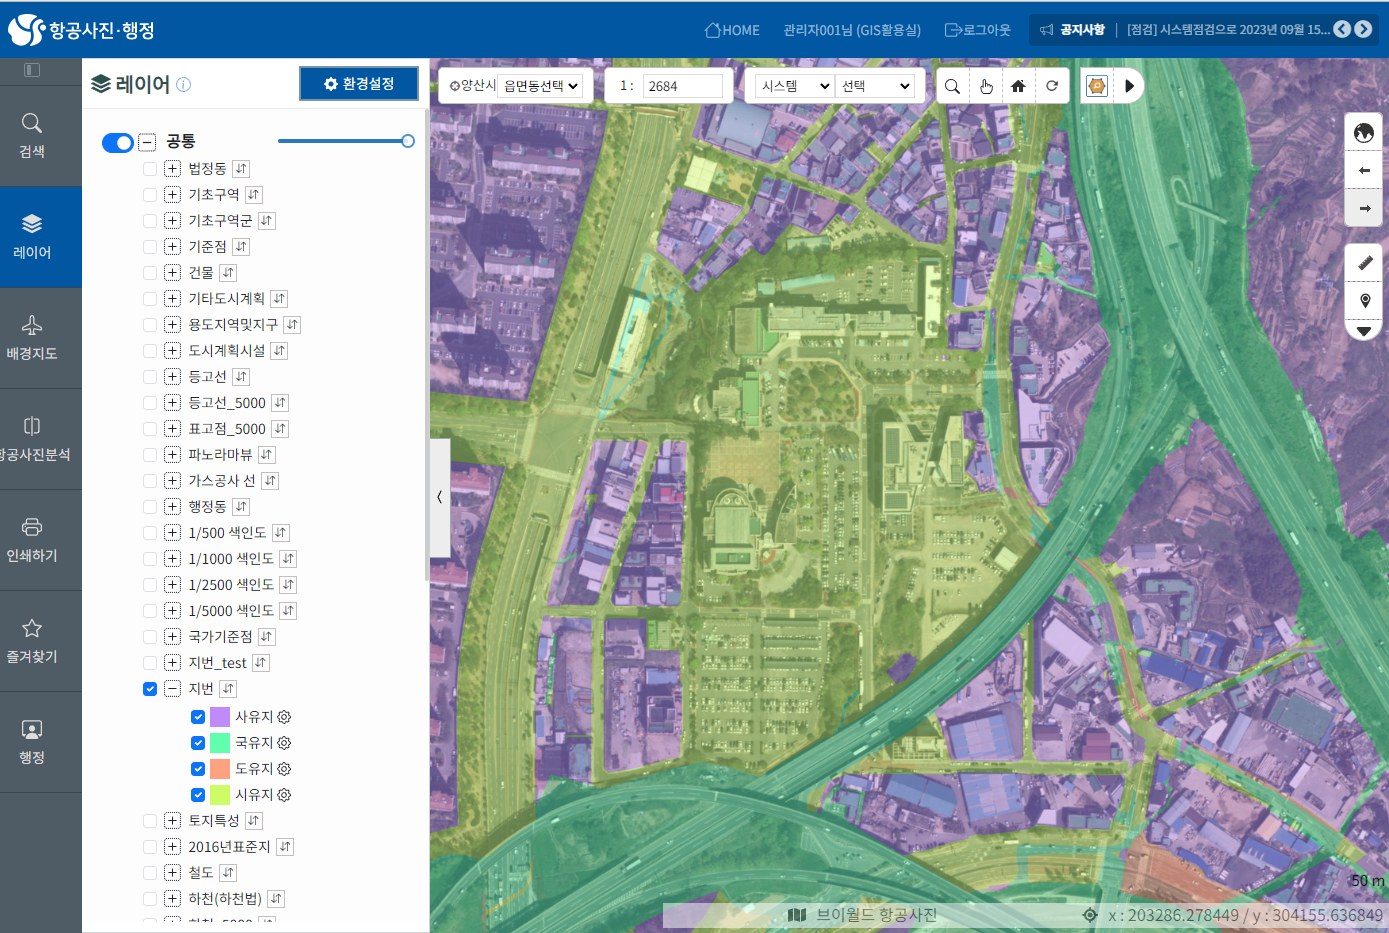Collapse the 공통 group node
Viewport: 1389px width, 933px height.
[x=147, y=142]
